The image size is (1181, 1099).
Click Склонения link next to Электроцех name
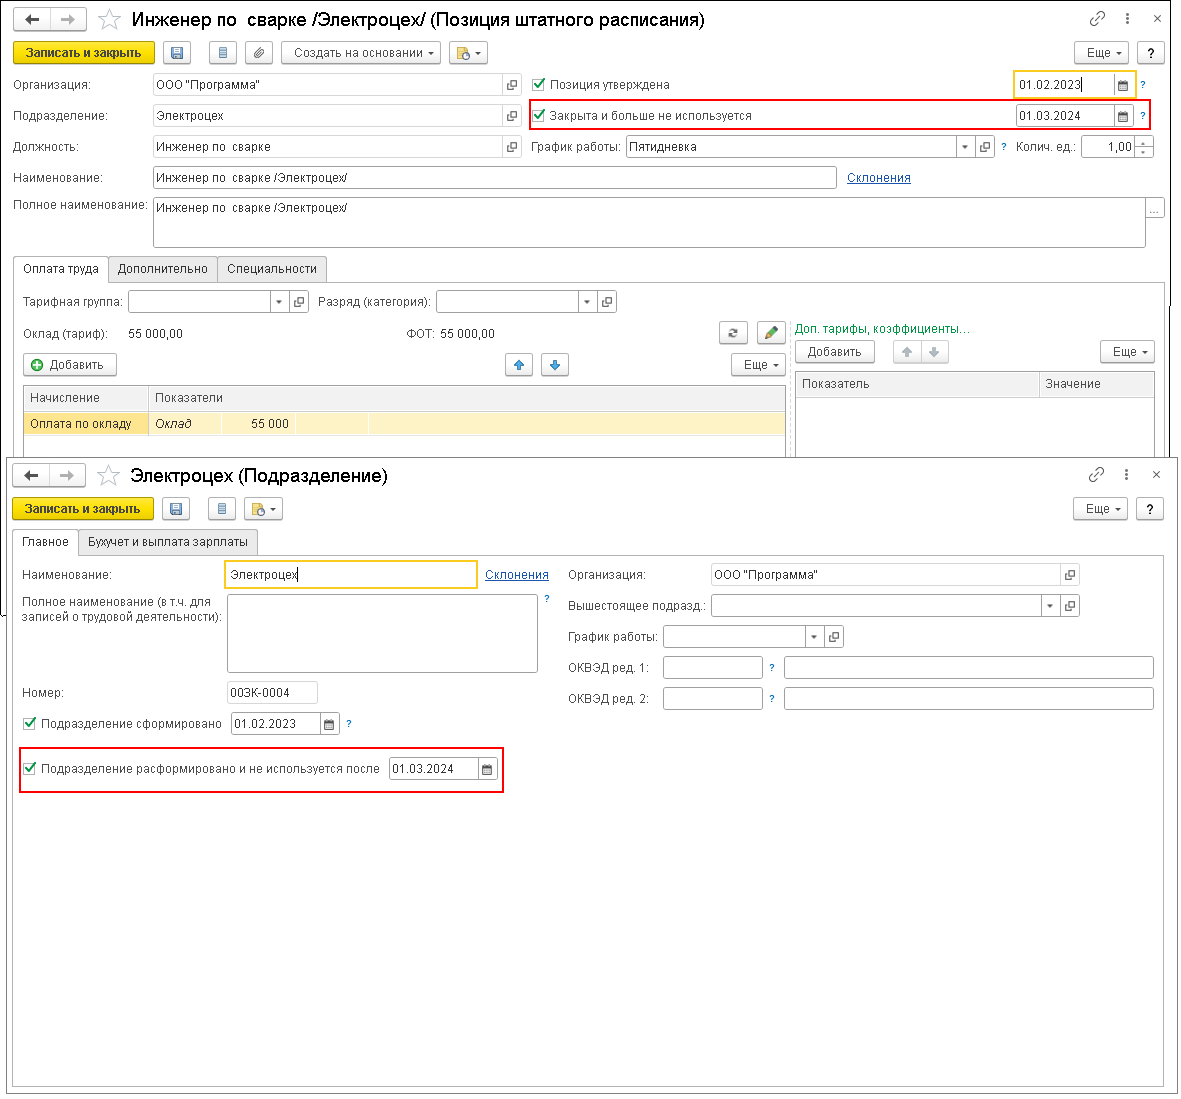point(517,575)
